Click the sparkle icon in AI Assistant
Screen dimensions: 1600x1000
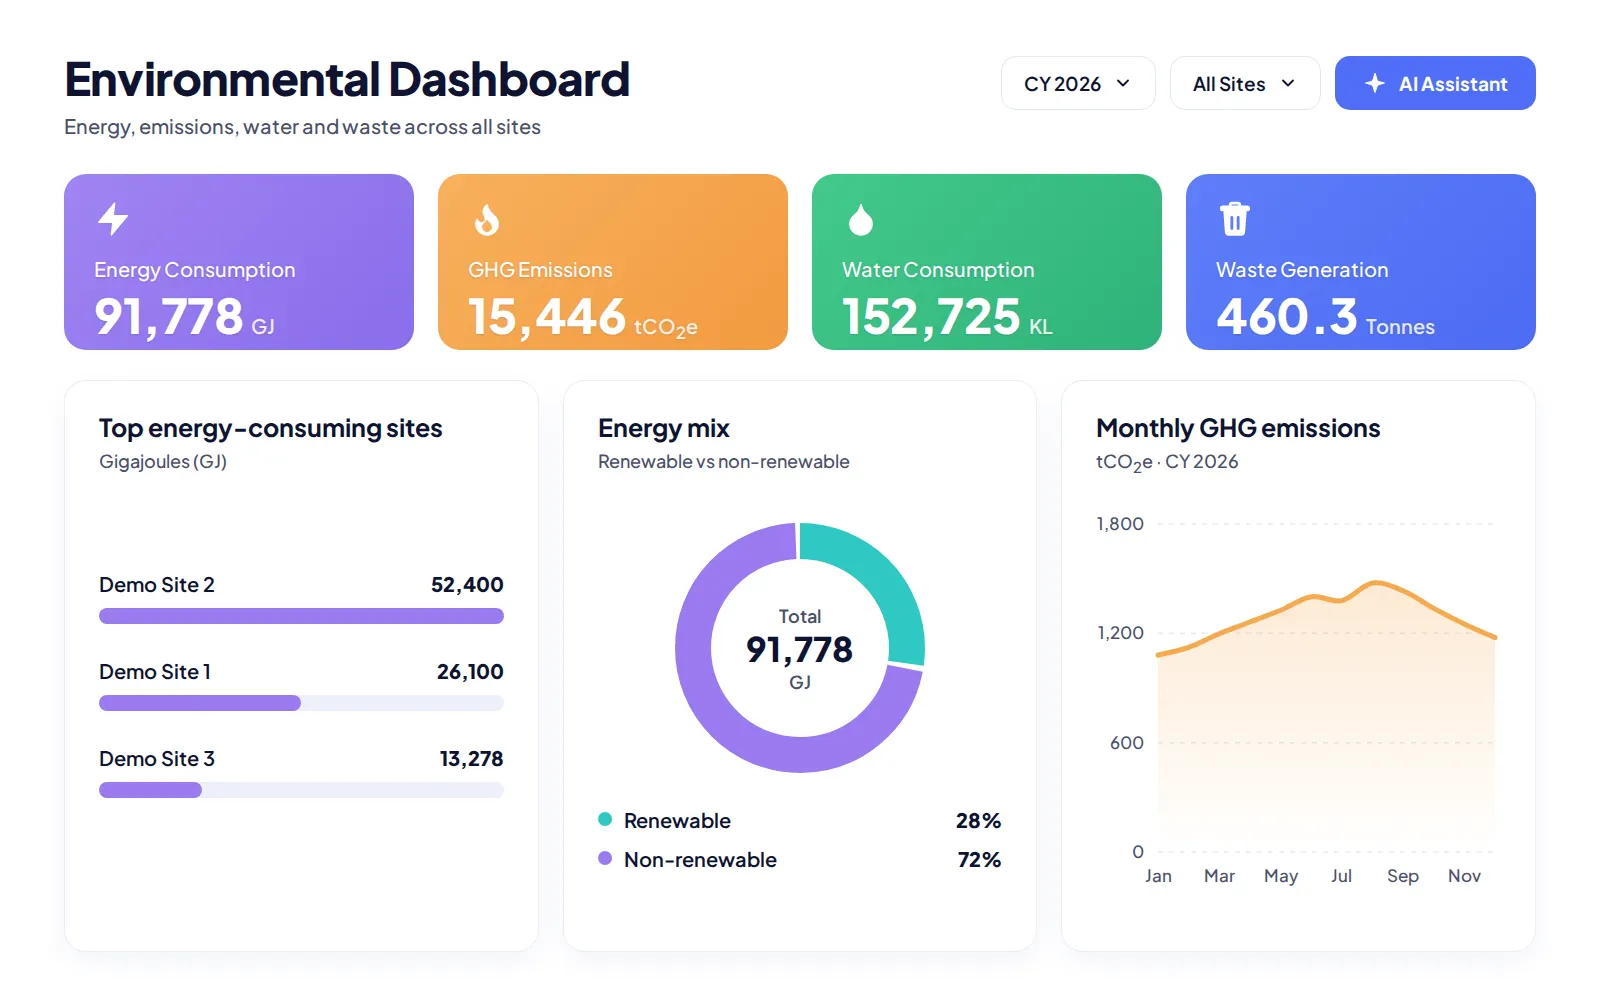pyautogui.click(x=1375, y=83)
